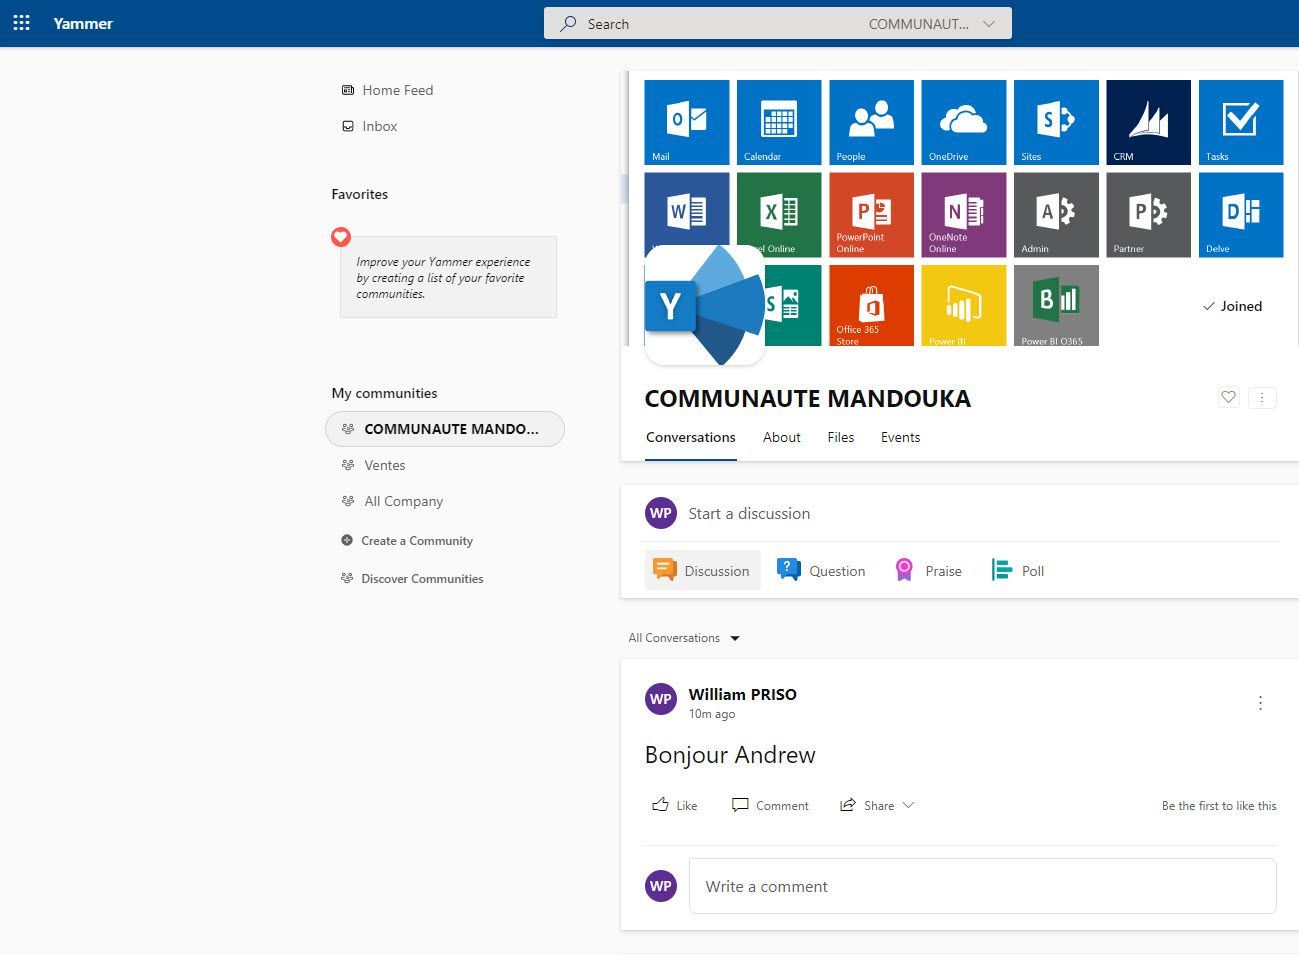Viewport: 1299px width, 955px height.
Task: Click Write a comment field
Action: click(983, 886)
